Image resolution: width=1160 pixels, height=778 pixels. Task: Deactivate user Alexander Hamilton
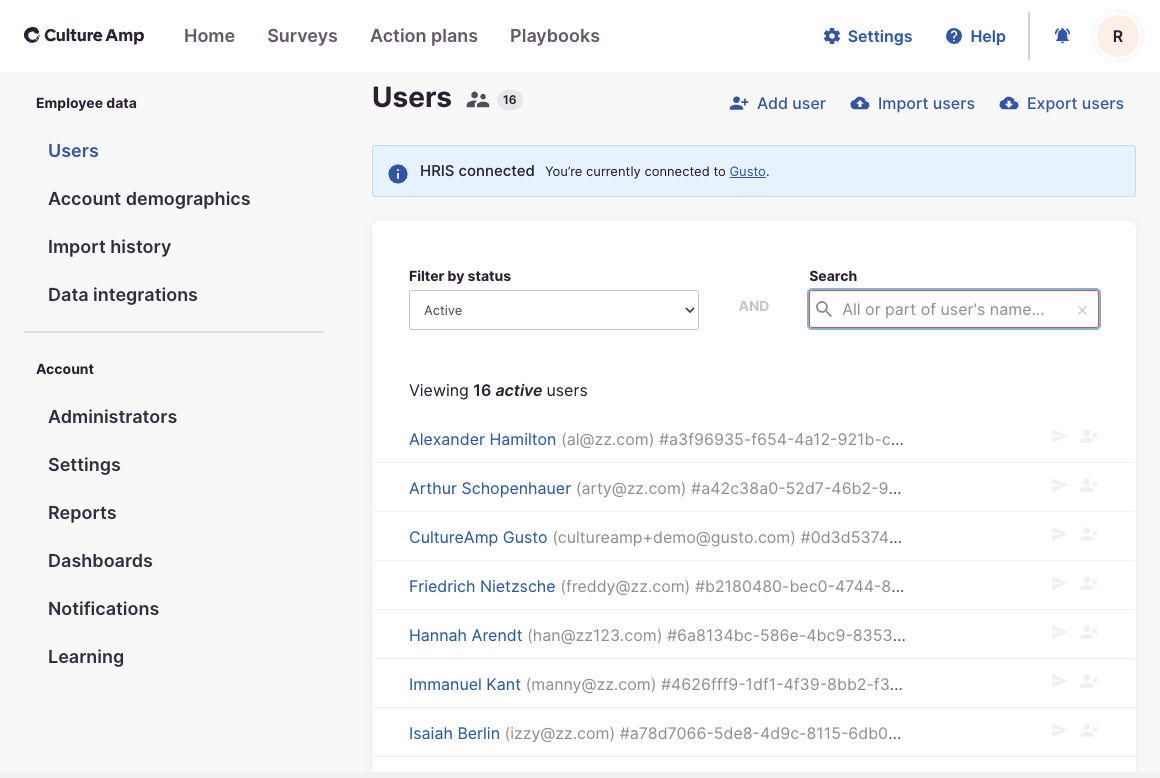click(x=1089, y=436)
